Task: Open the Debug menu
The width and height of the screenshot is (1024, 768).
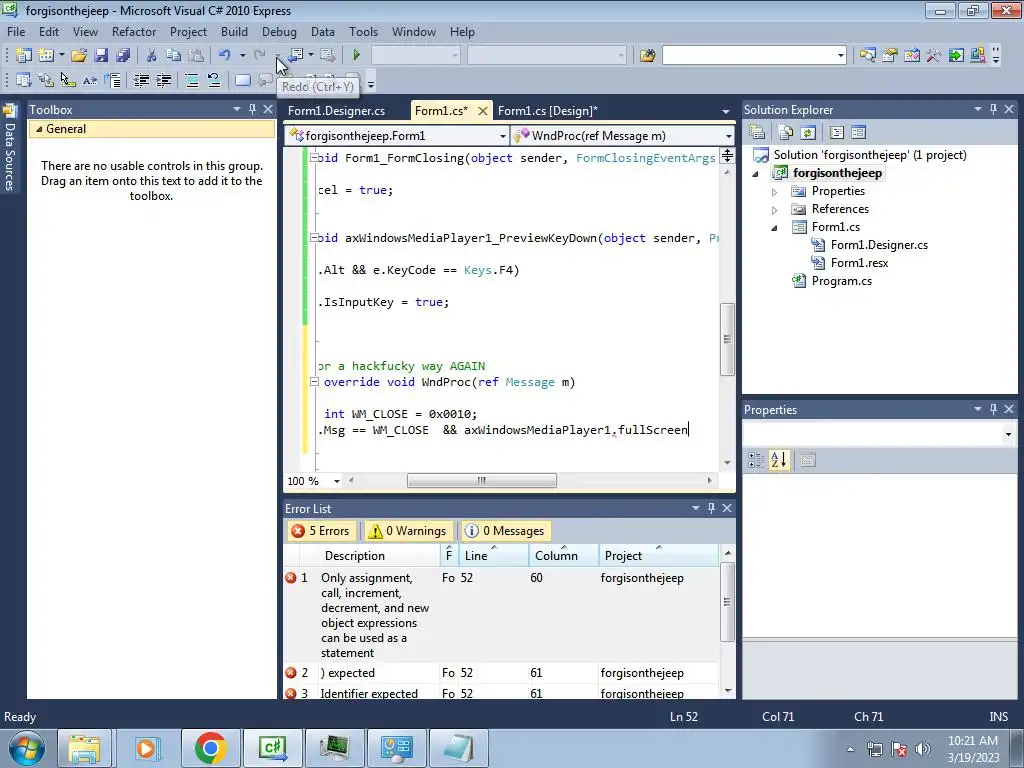Action: [279, 32]
